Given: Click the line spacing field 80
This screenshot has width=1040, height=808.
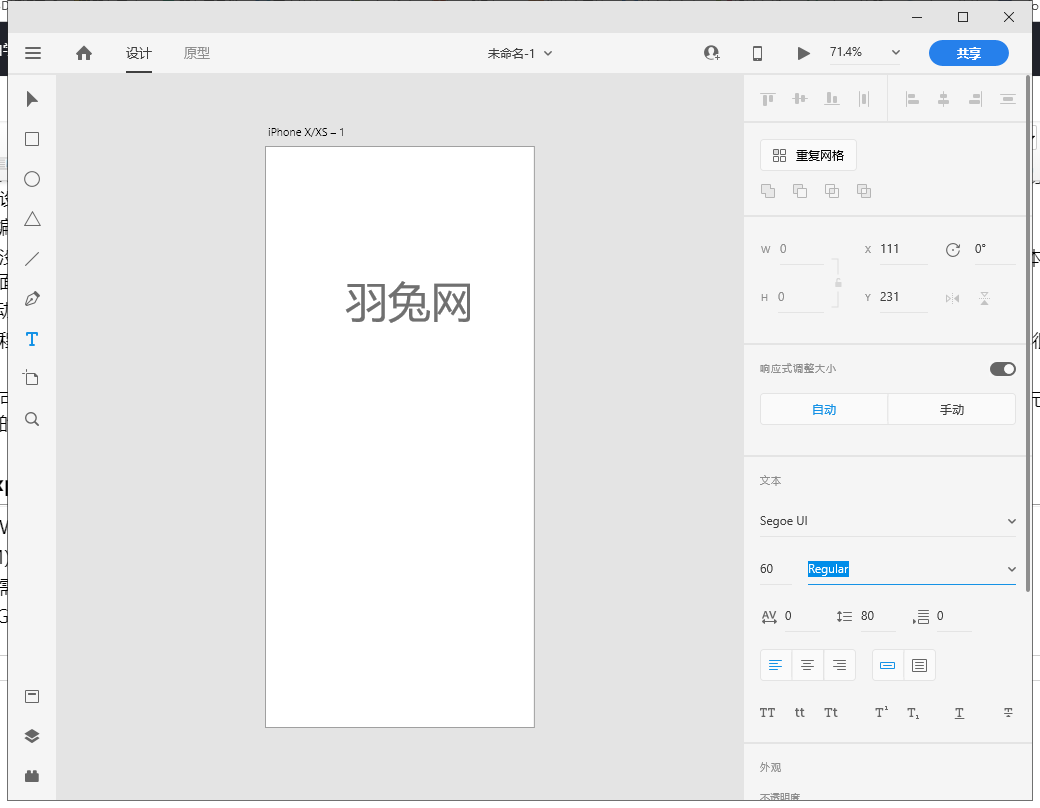Looking at the screenshot, I should 877,616.
